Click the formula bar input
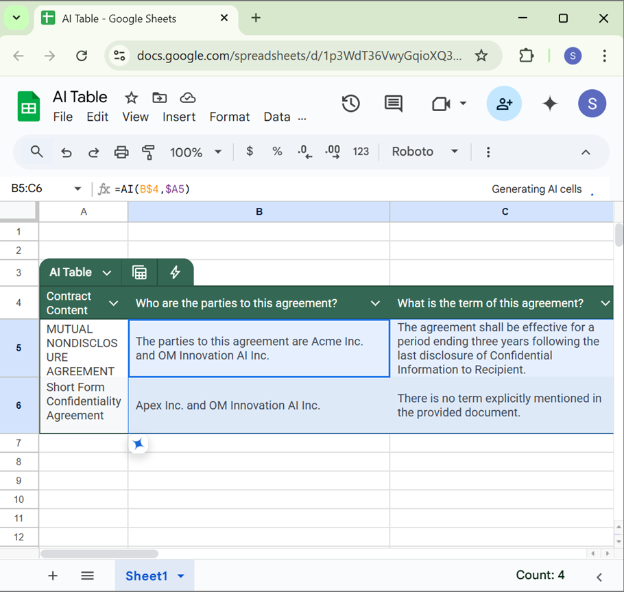Screen dimensions: 624x592 click(x=300, y=189)
